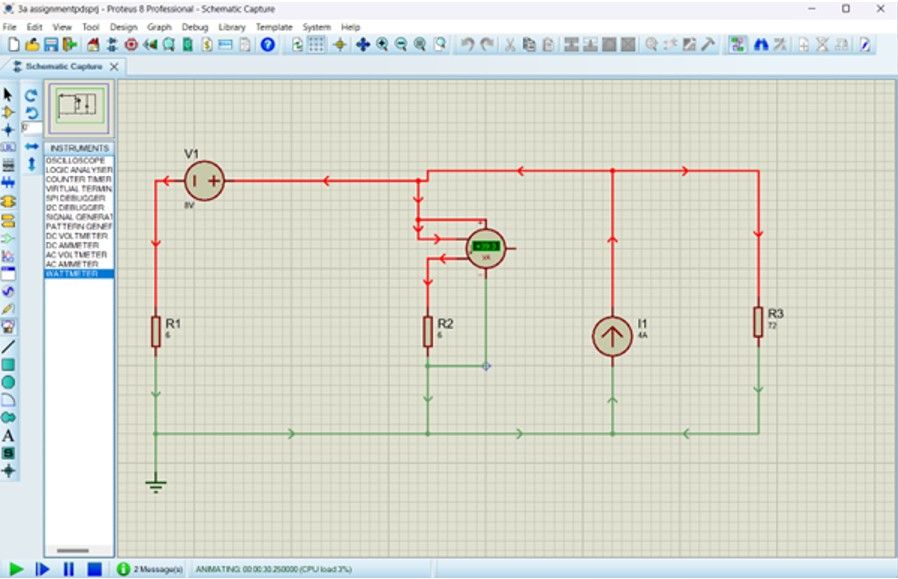
Task: Select the Selection Mode arrow tool
Action: point(8,94)
